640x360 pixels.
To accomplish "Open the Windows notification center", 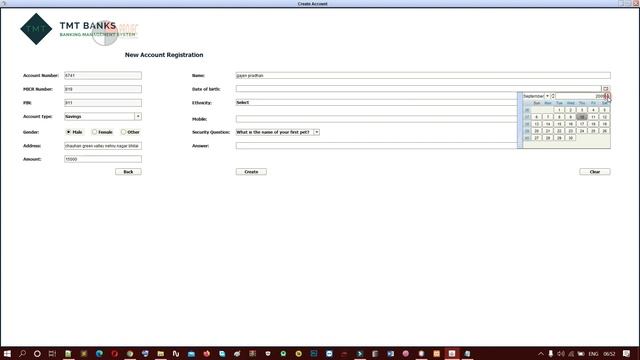I will [627, 353].
